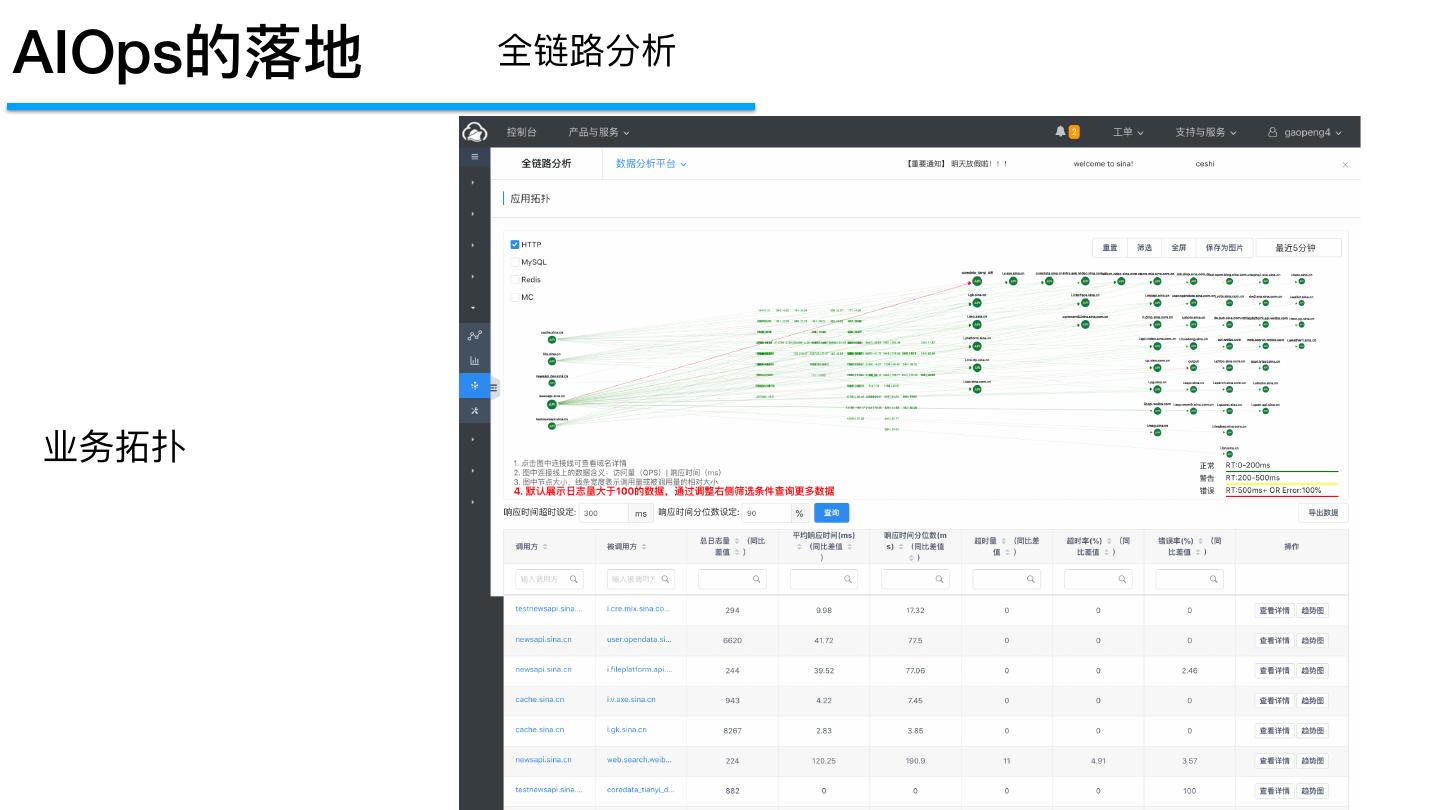Click the tools icon below the topology icon

[474, 410]
